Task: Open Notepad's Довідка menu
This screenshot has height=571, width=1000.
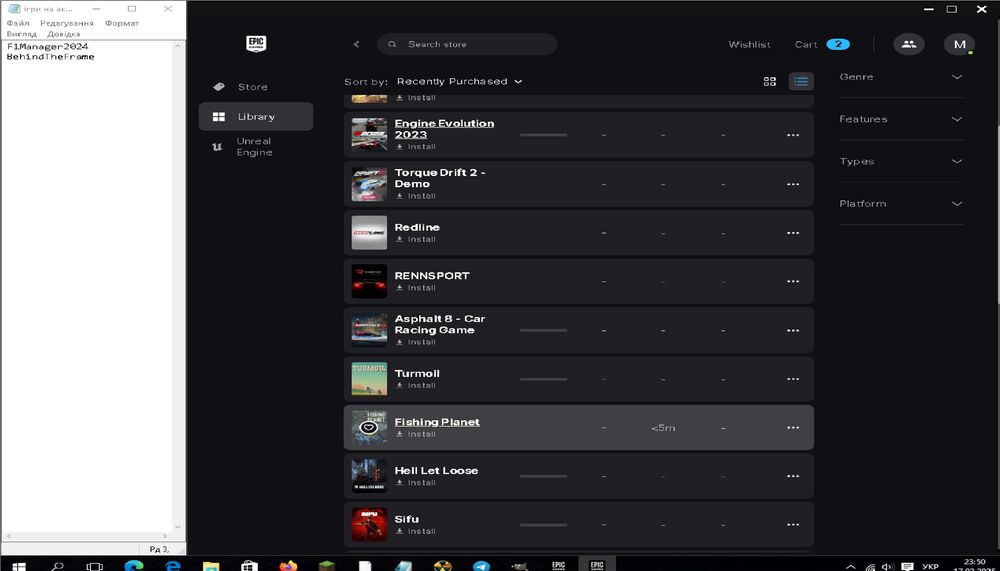Action: [63, 34]
